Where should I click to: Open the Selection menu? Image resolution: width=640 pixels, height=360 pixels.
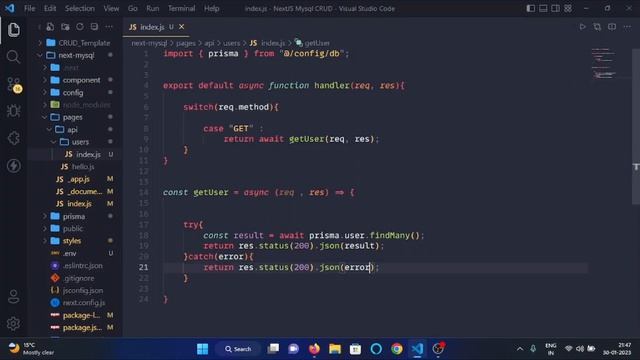click(x=80, y=8)
